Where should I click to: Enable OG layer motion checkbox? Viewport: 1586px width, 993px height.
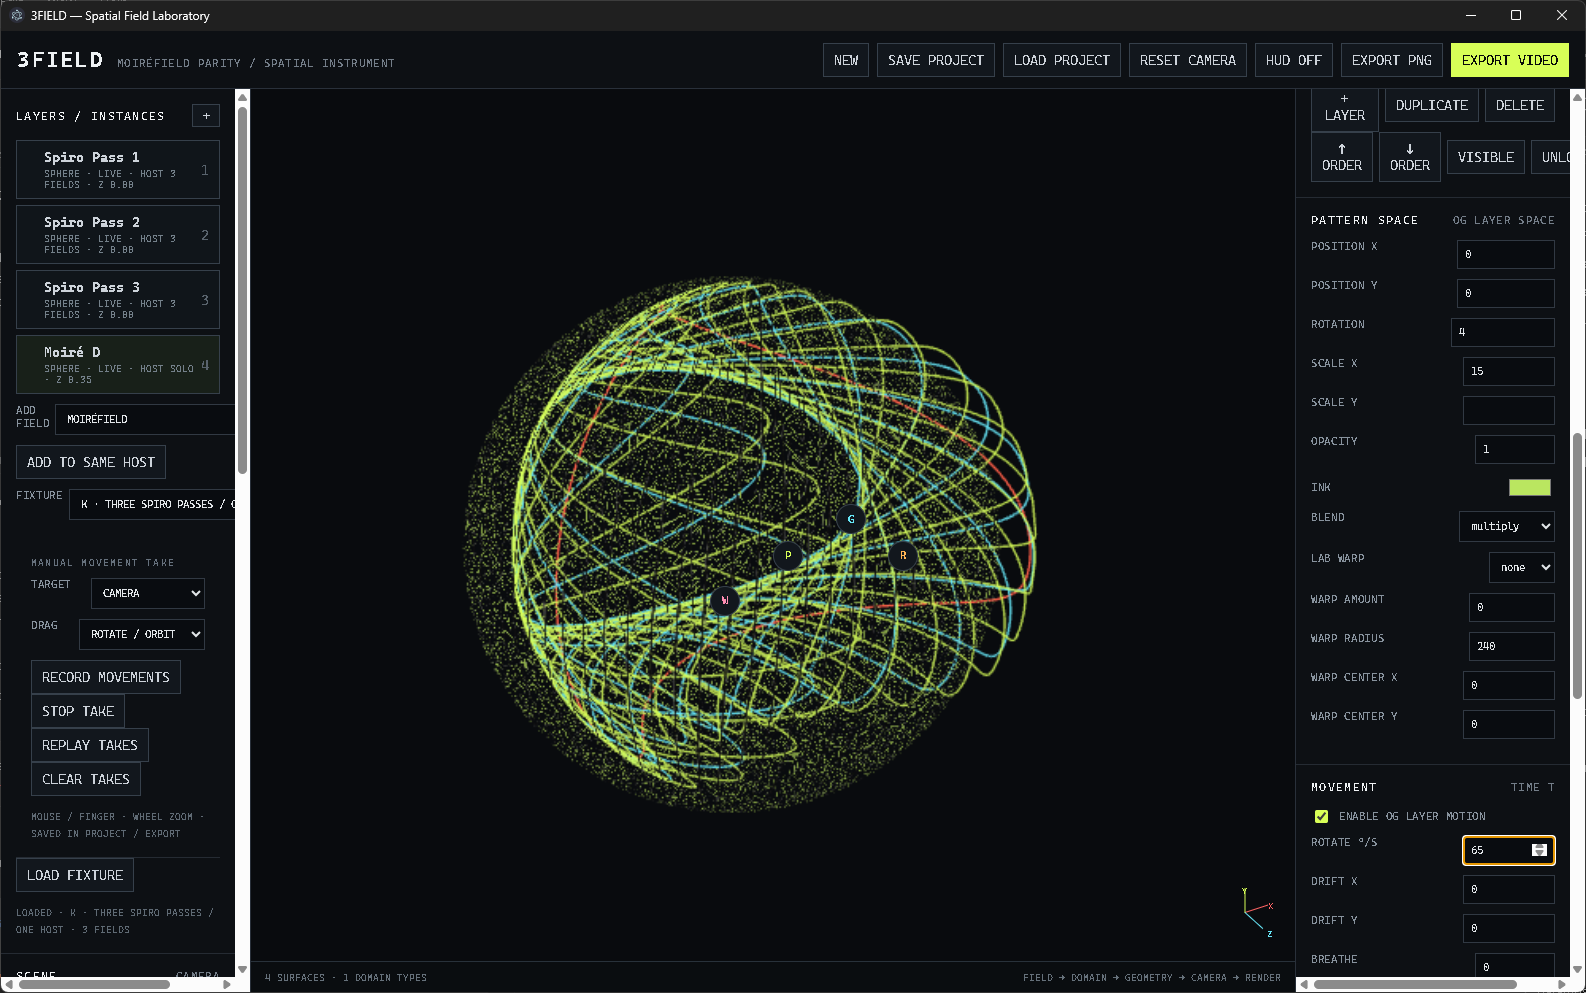(x=1321, y=816)
